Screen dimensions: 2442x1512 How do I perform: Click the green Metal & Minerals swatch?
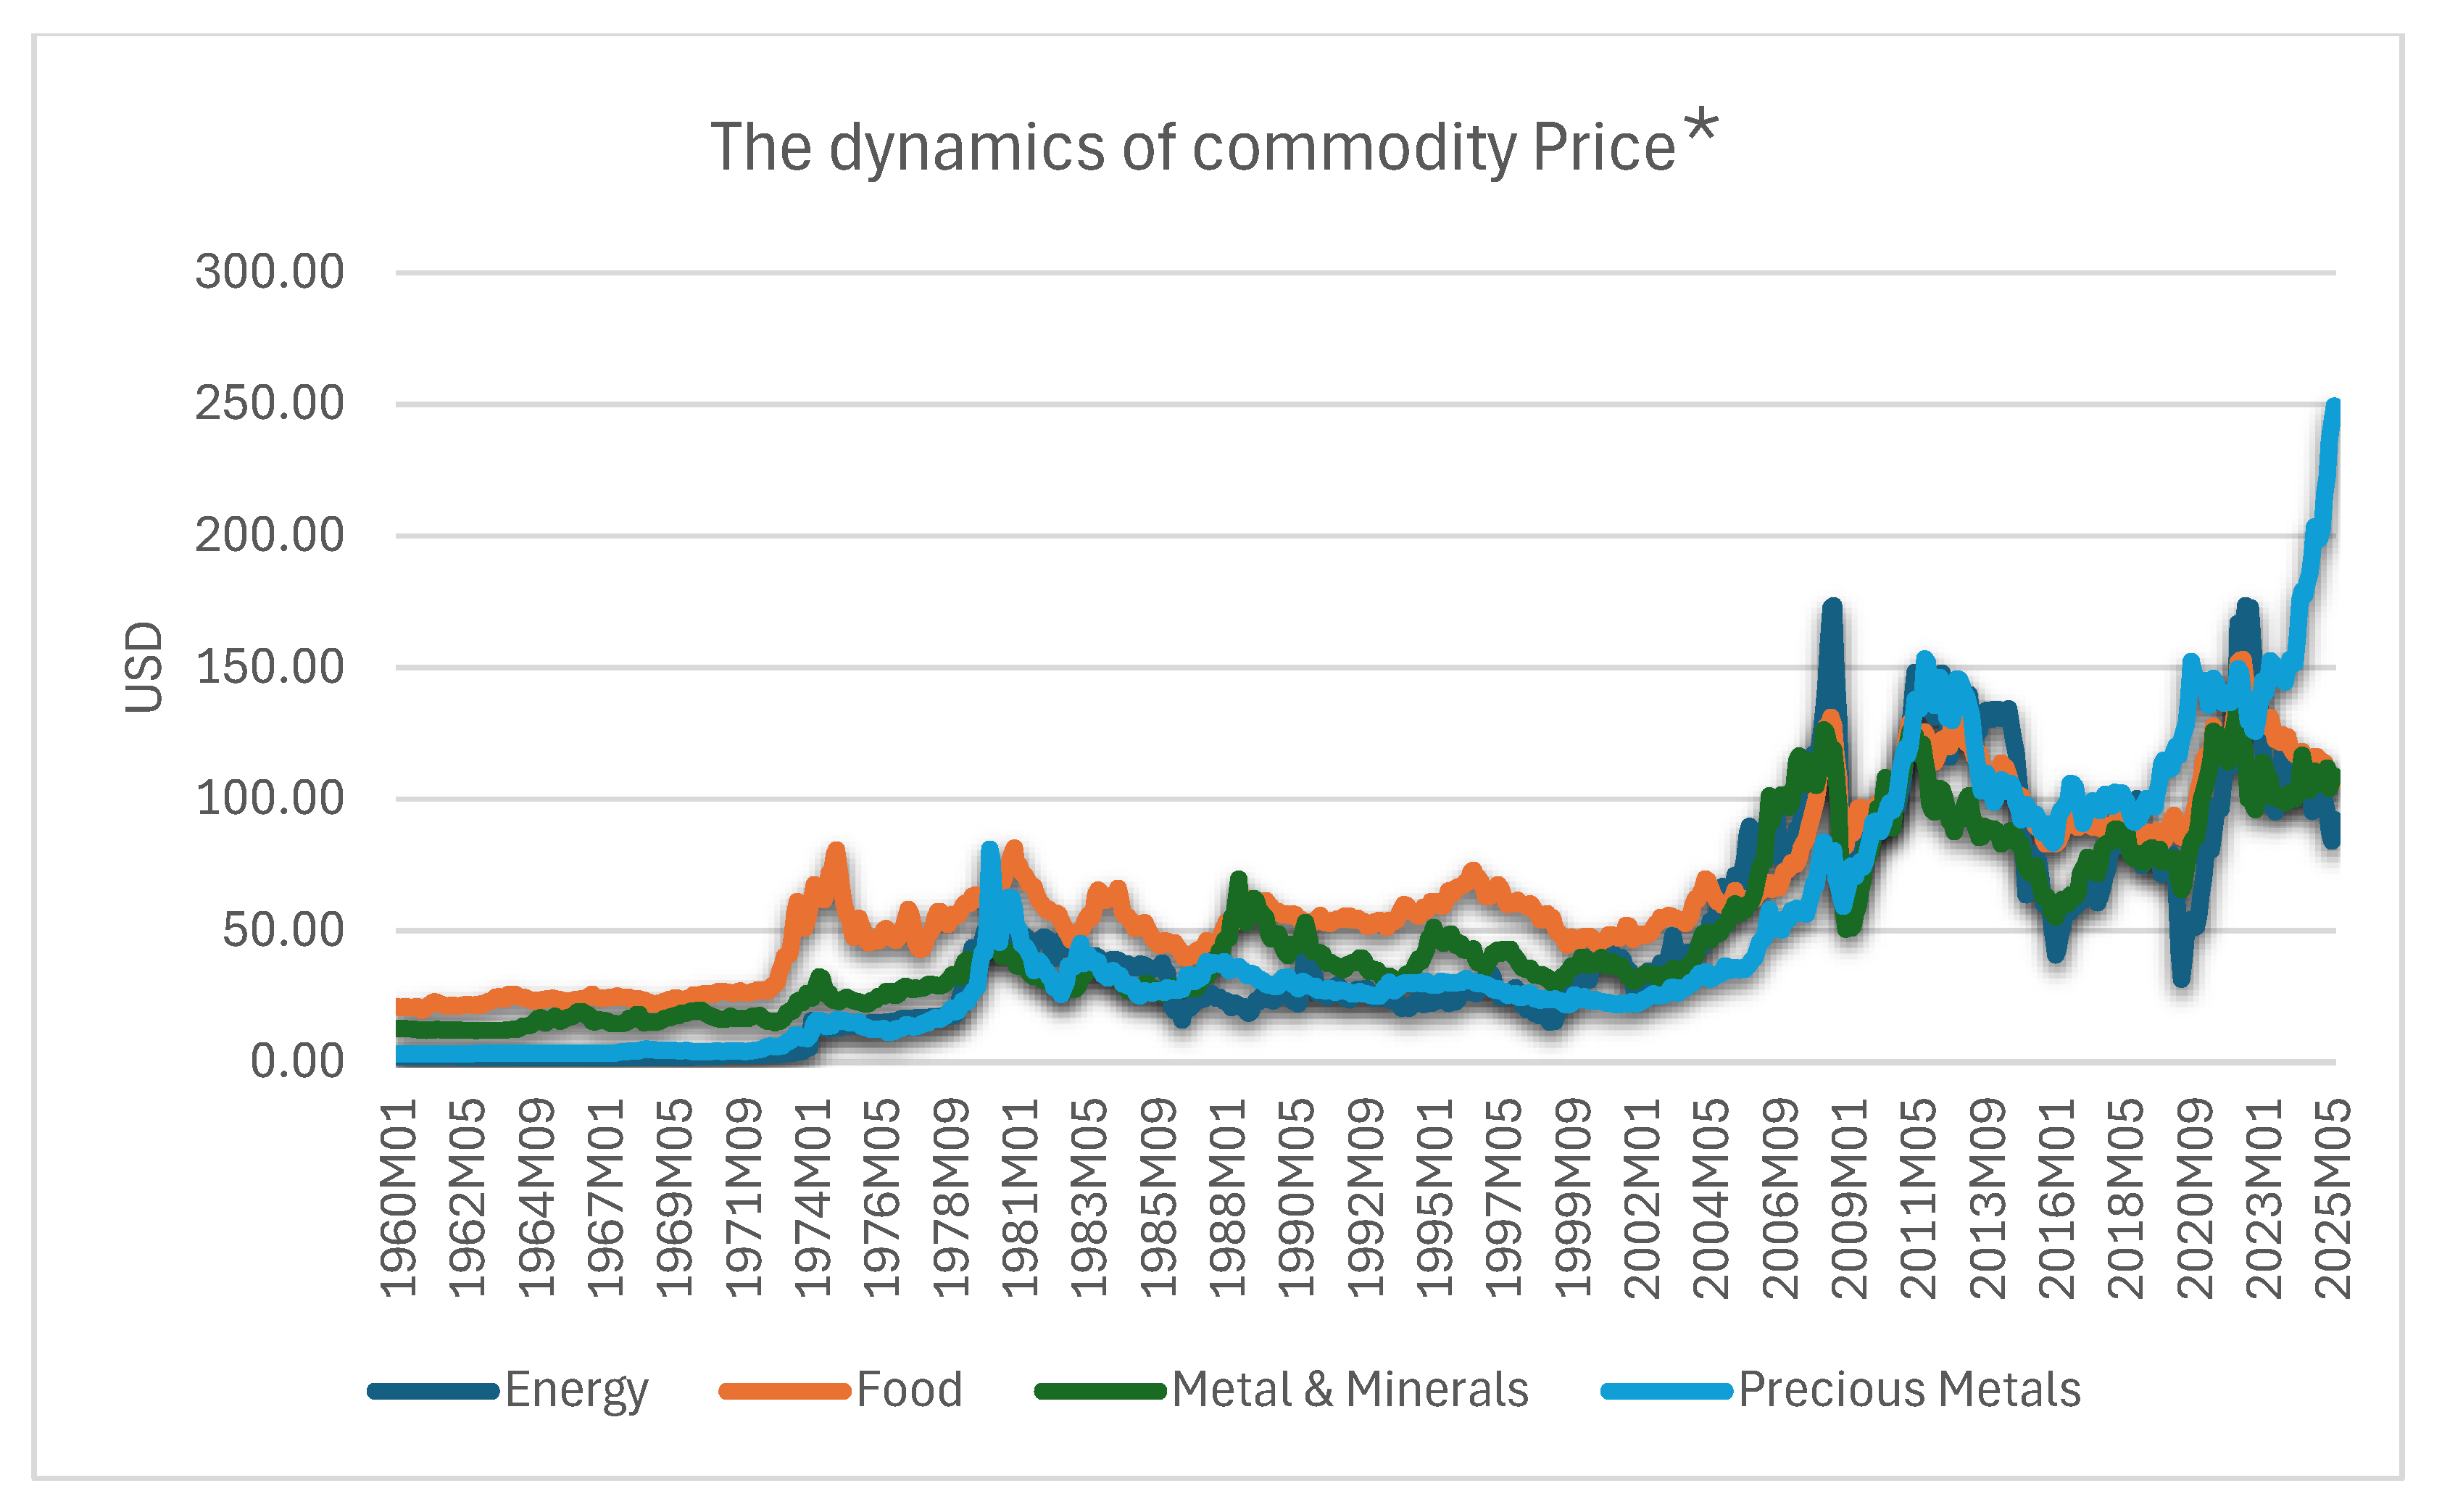(x=1101, y=1391)
